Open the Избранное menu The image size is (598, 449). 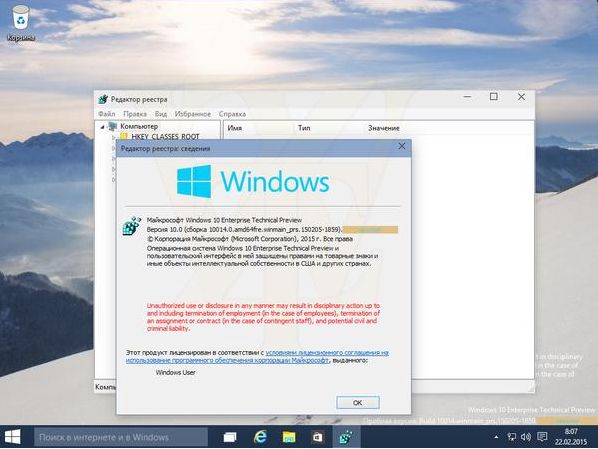coord(193,114)
